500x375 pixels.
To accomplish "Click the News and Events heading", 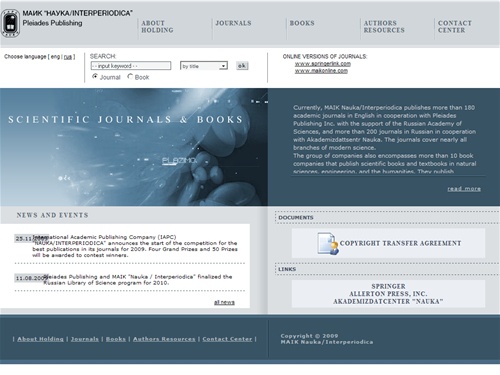I will (x=53, y=215).
